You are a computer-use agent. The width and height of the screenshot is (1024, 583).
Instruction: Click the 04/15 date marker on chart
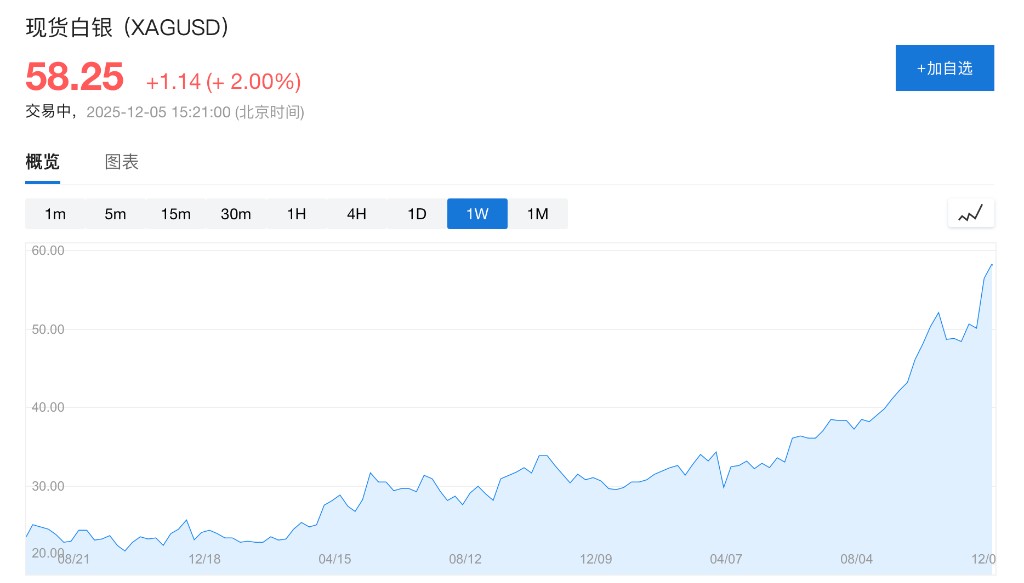335,558
